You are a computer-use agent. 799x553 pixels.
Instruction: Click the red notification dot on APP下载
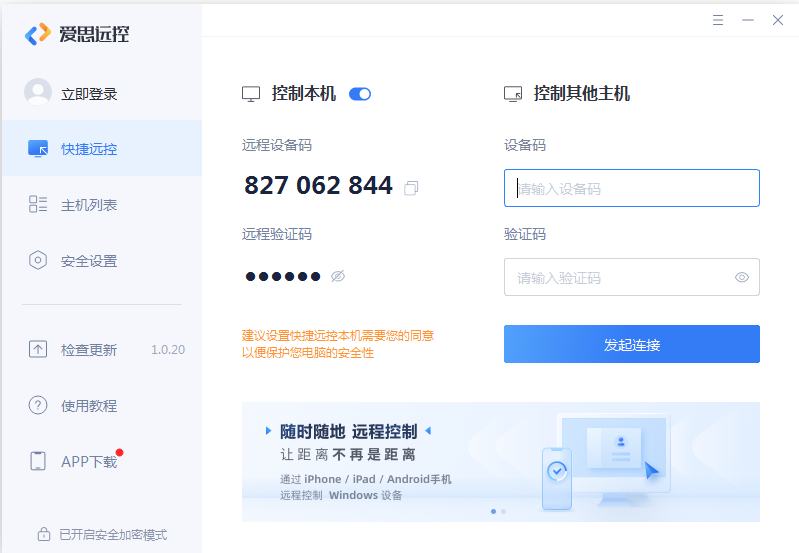pos(120,453)
